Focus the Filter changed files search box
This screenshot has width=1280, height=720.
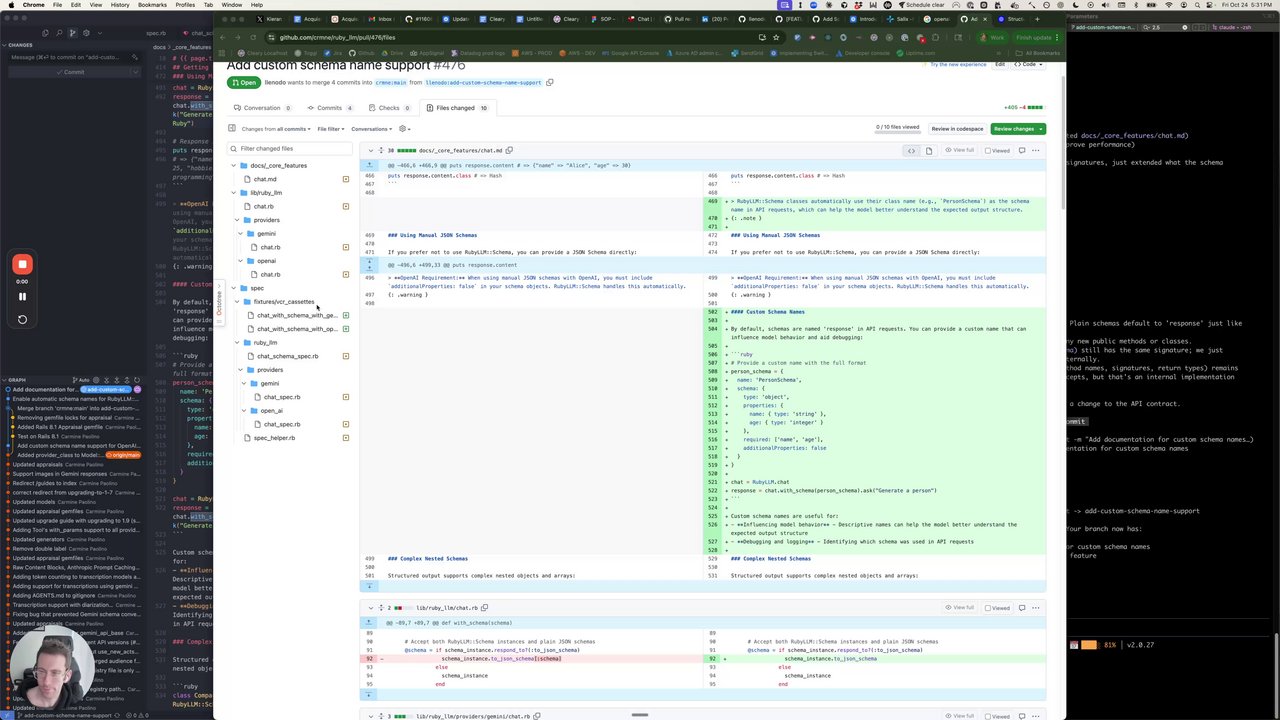click(290, 148)
